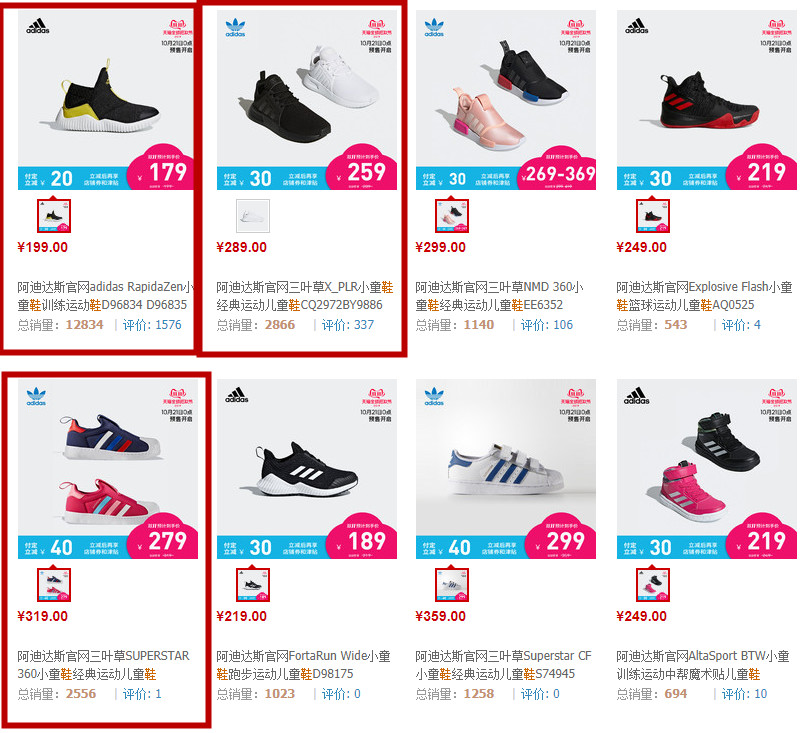Click the X_PLR CQ2972BY9886 product title
This screenshot has width=802, height=733.
point(305,296)
